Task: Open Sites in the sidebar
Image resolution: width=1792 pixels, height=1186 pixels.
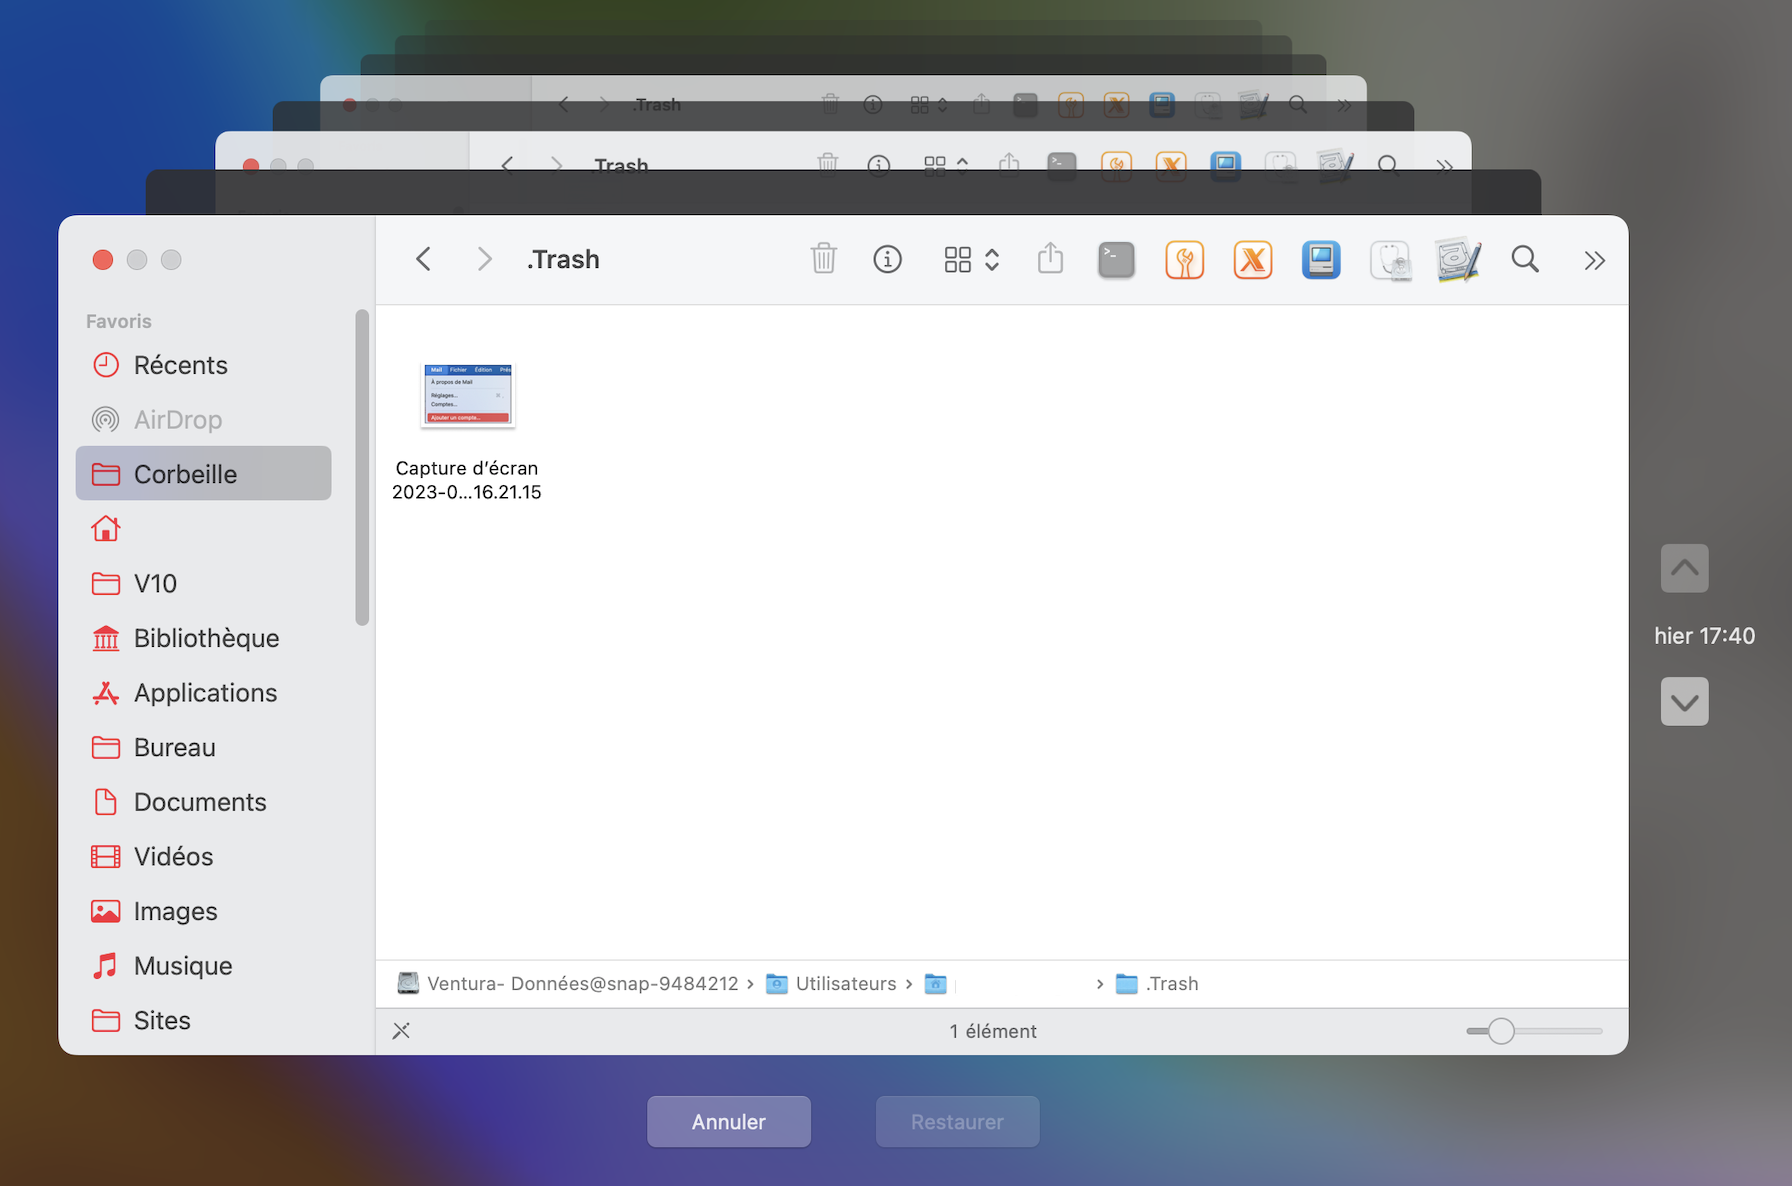Action: (203, 1020)
